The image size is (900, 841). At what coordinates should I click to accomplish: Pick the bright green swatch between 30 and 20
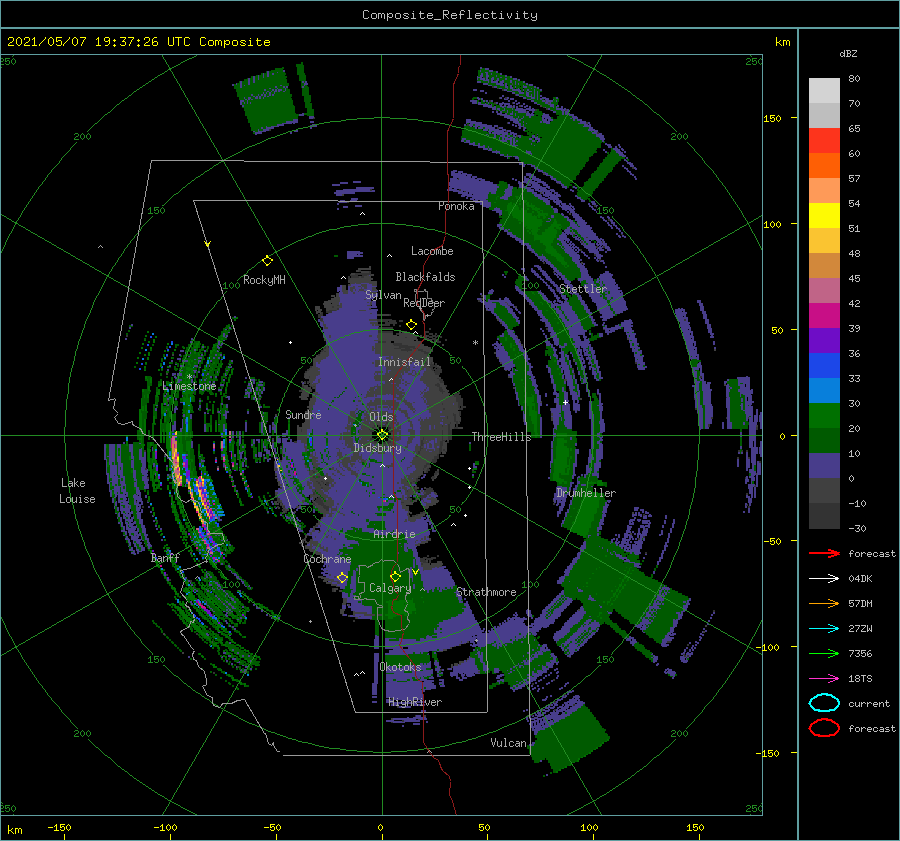(824, 415)
